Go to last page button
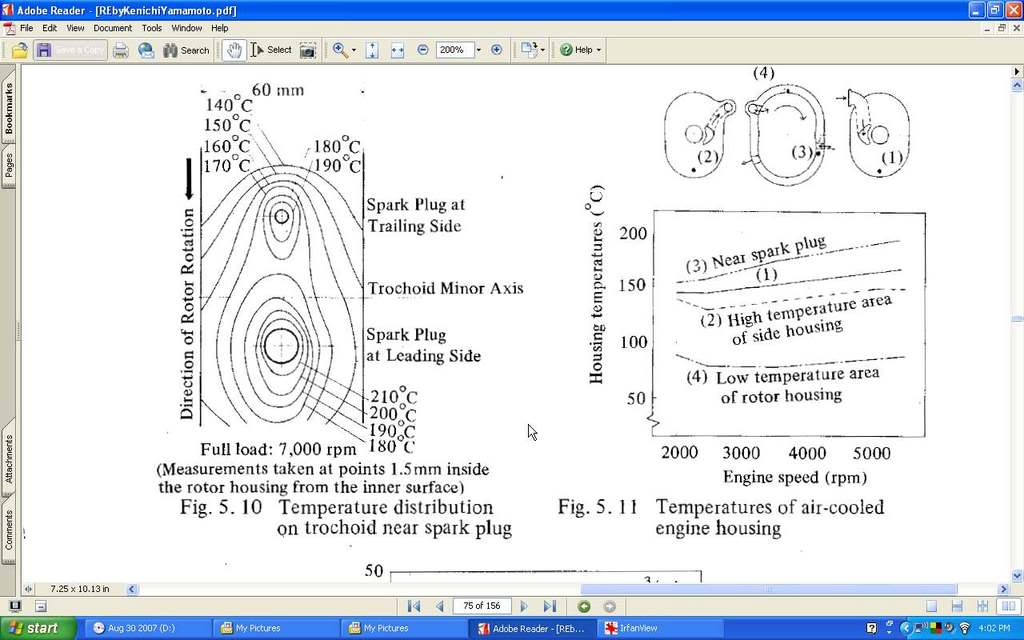Viewport: 1024px width, 640px height. point(550,607)
